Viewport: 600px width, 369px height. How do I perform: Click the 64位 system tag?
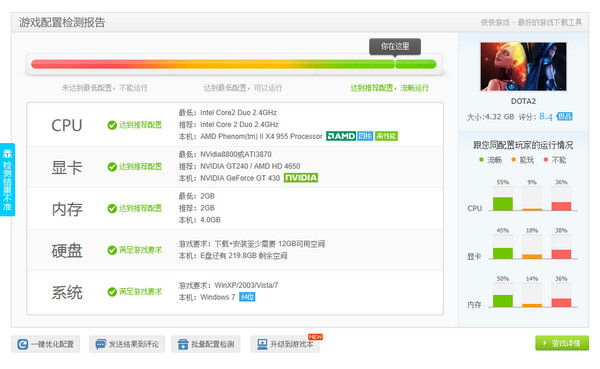pos(247,297)
